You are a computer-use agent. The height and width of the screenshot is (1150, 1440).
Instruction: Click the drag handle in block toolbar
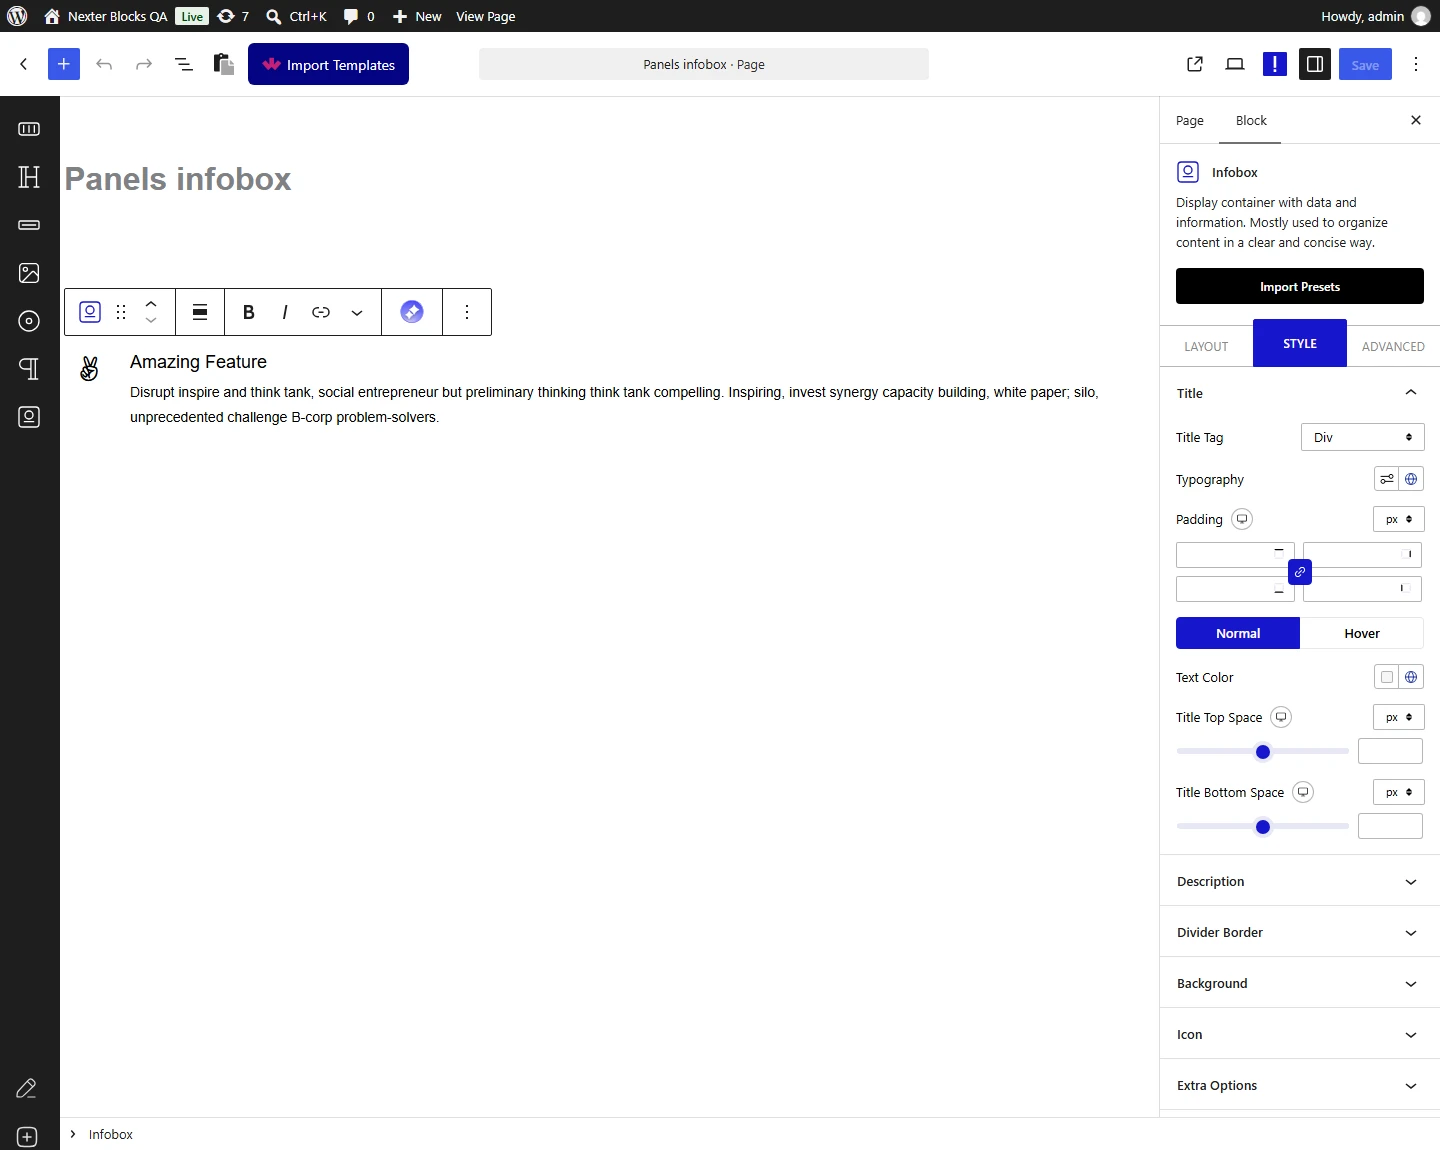(121, 312)
